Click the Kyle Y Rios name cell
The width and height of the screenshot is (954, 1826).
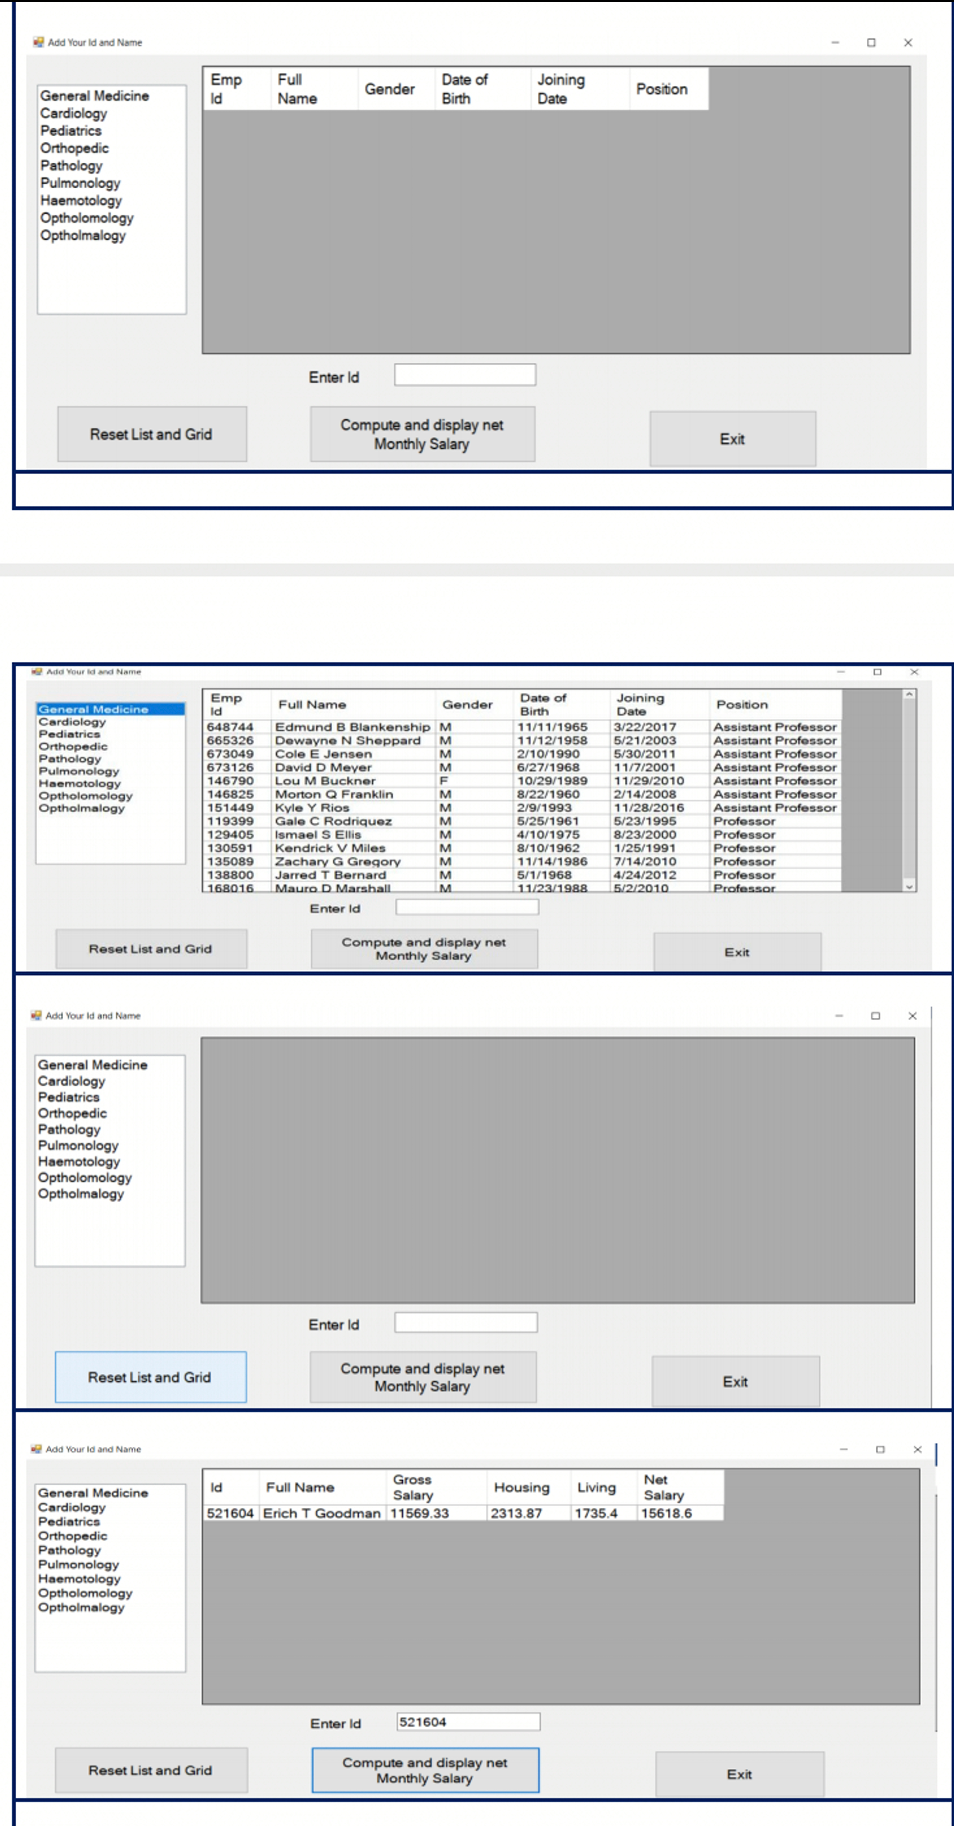[353, 808]
